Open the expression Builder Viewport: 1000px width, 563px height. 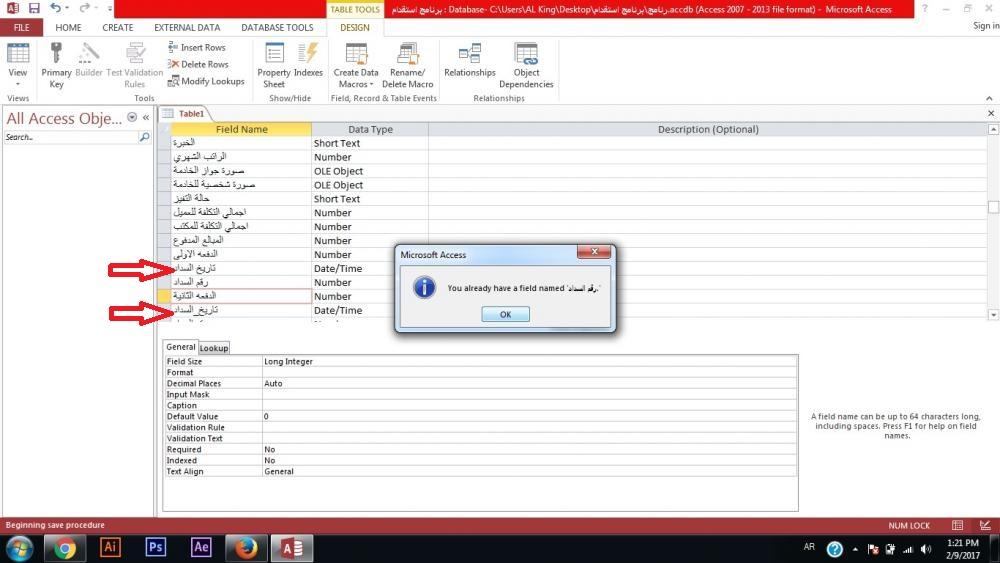(89, 60)
